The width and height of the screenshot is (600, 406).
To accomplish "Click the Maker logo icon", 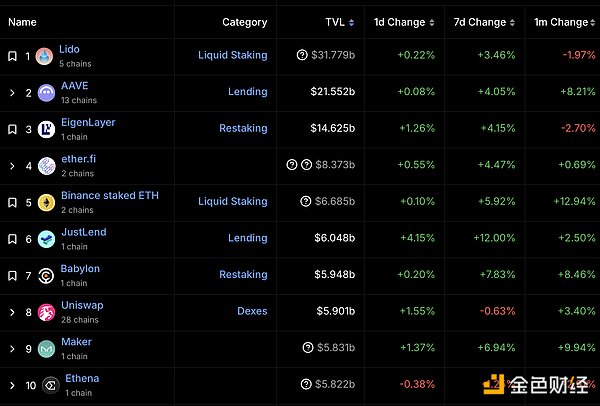I will (45, 349).
